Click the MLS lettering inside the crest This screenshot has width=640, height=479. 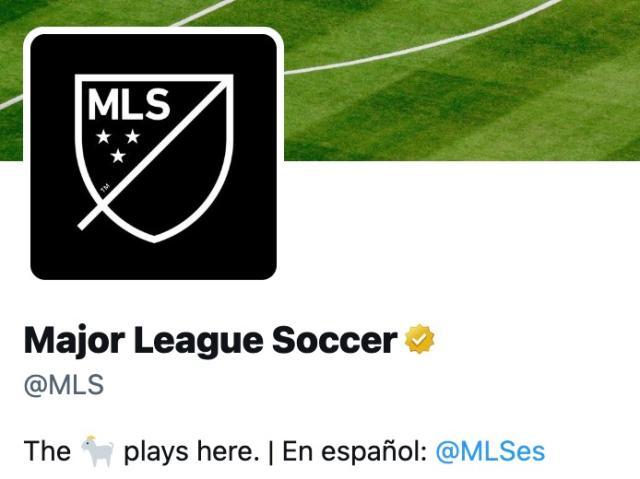[129, 104]
